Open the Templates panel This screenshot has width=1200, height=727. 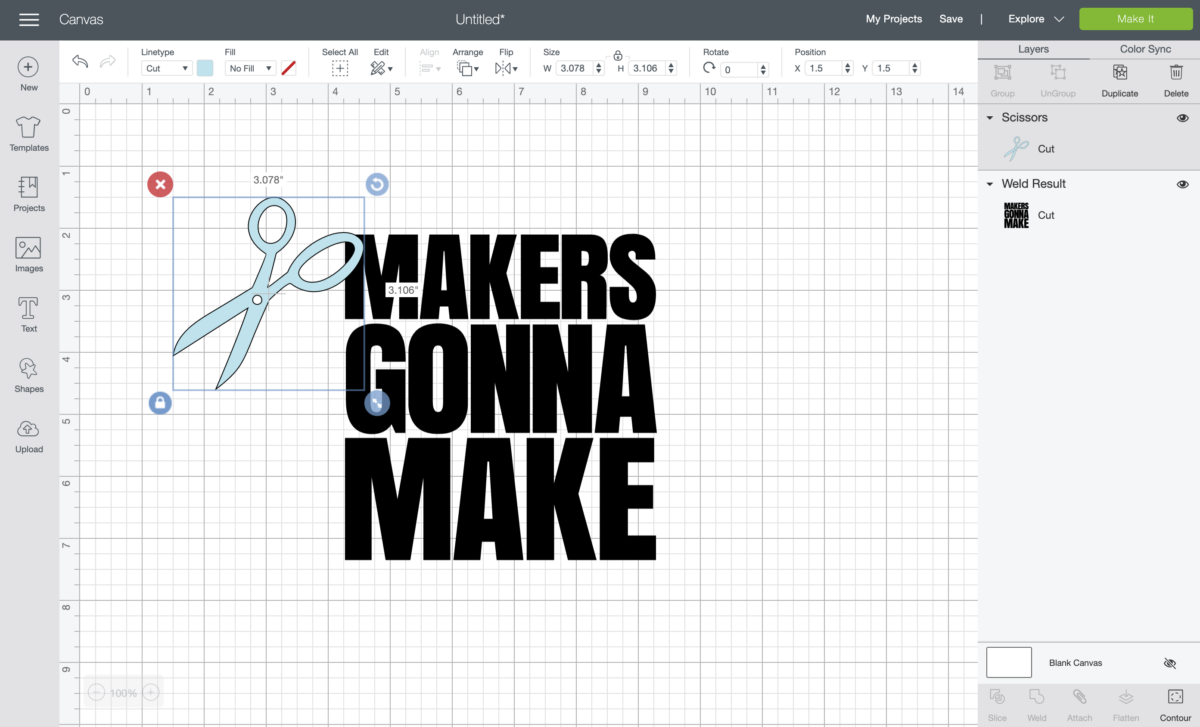pos(28,135)
